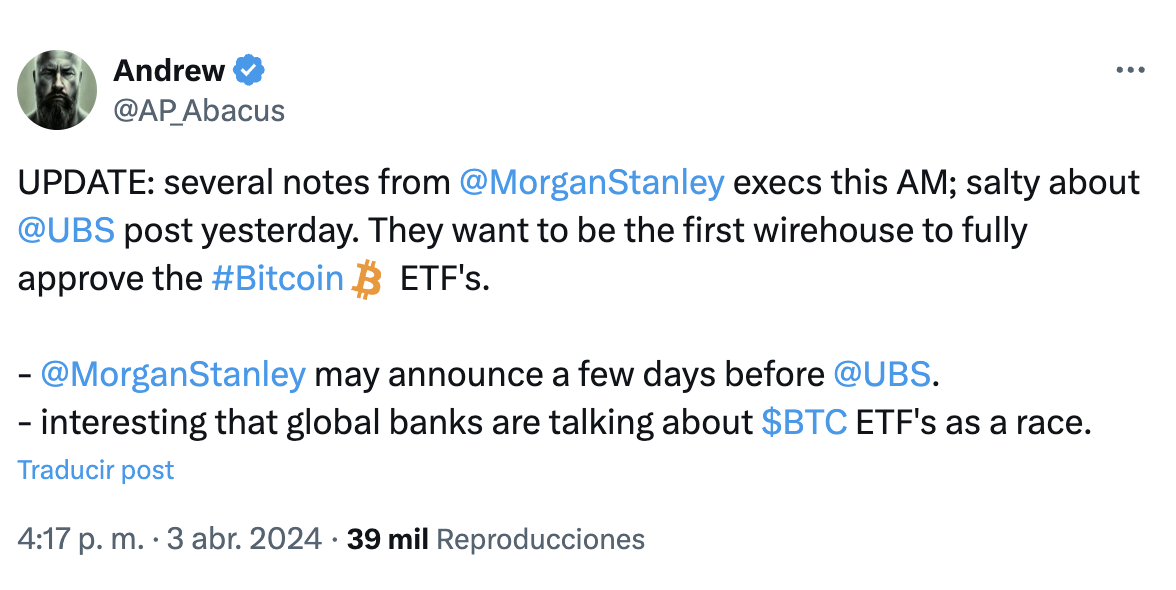Viewport: 1176px width, 590px height.
Task: Click Andrew's profile avatar picture
Action: (57, 90)
